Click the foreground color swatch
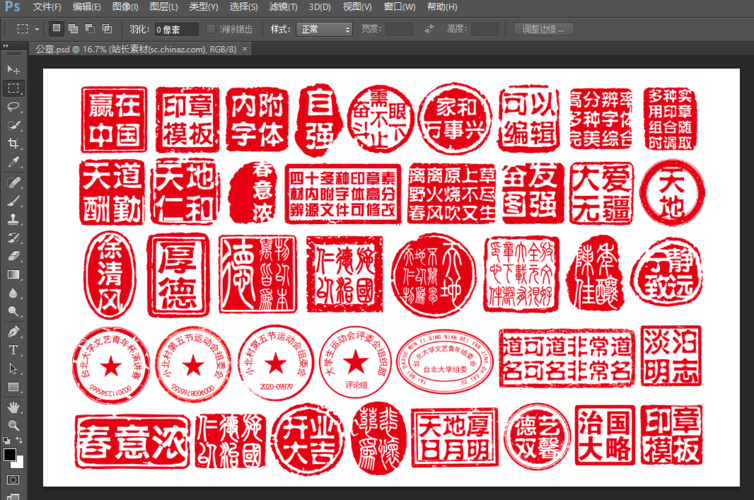 click(9, 455)
